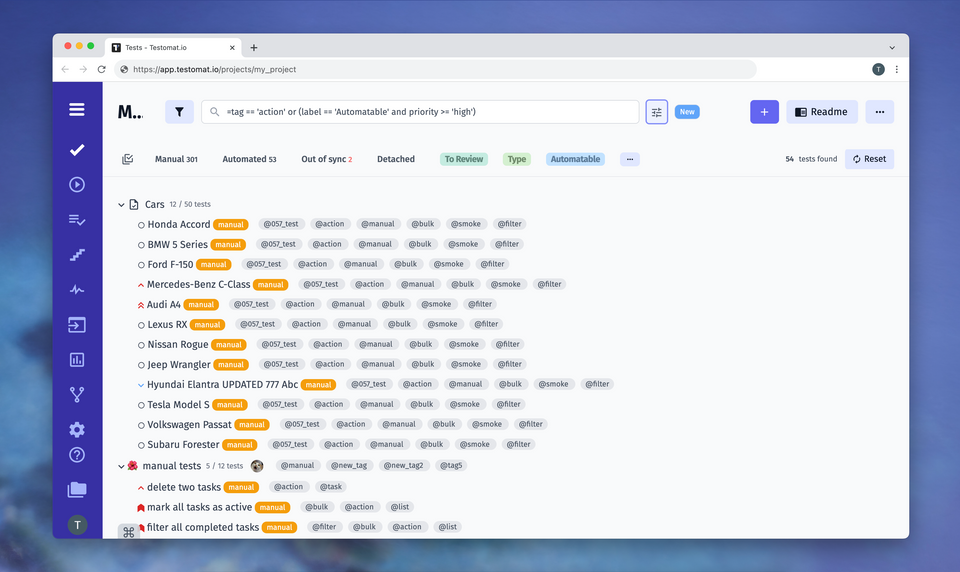This screenshot has width=960, height=572.
Task: Click double-arrow priority icon of Audi A4
Action: coord(141,305)
